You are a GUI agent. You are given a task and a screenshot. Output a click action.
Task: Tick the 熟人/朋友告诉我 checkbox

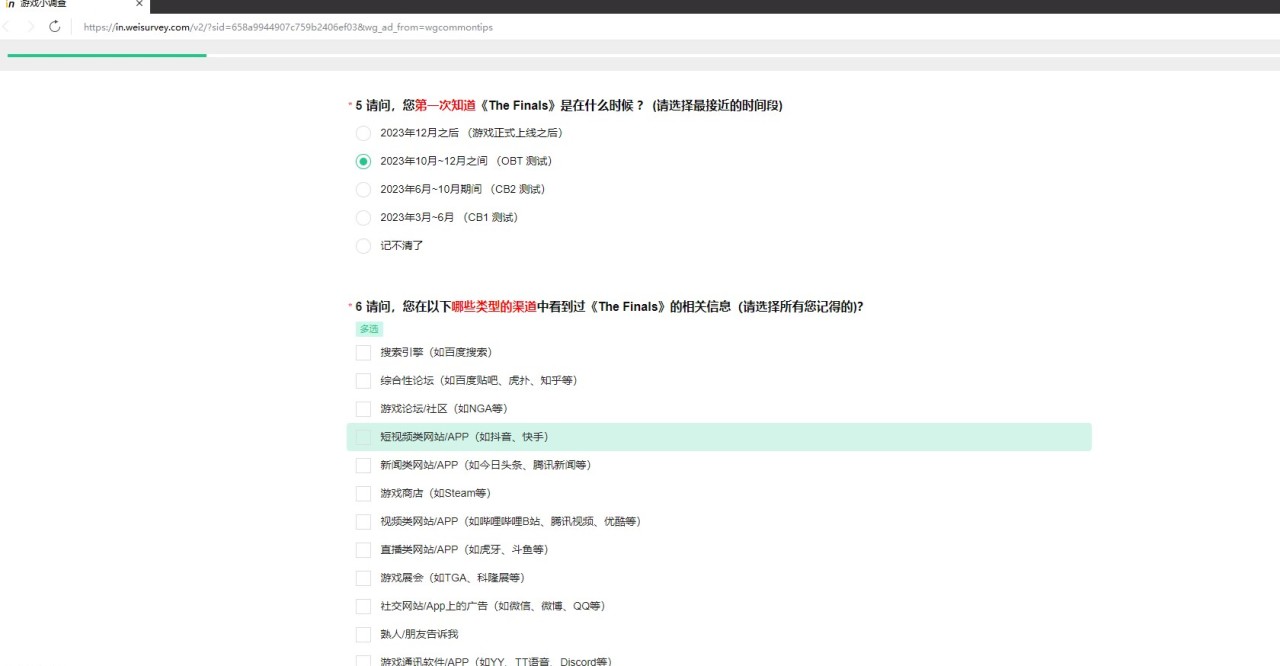[364, 634]
